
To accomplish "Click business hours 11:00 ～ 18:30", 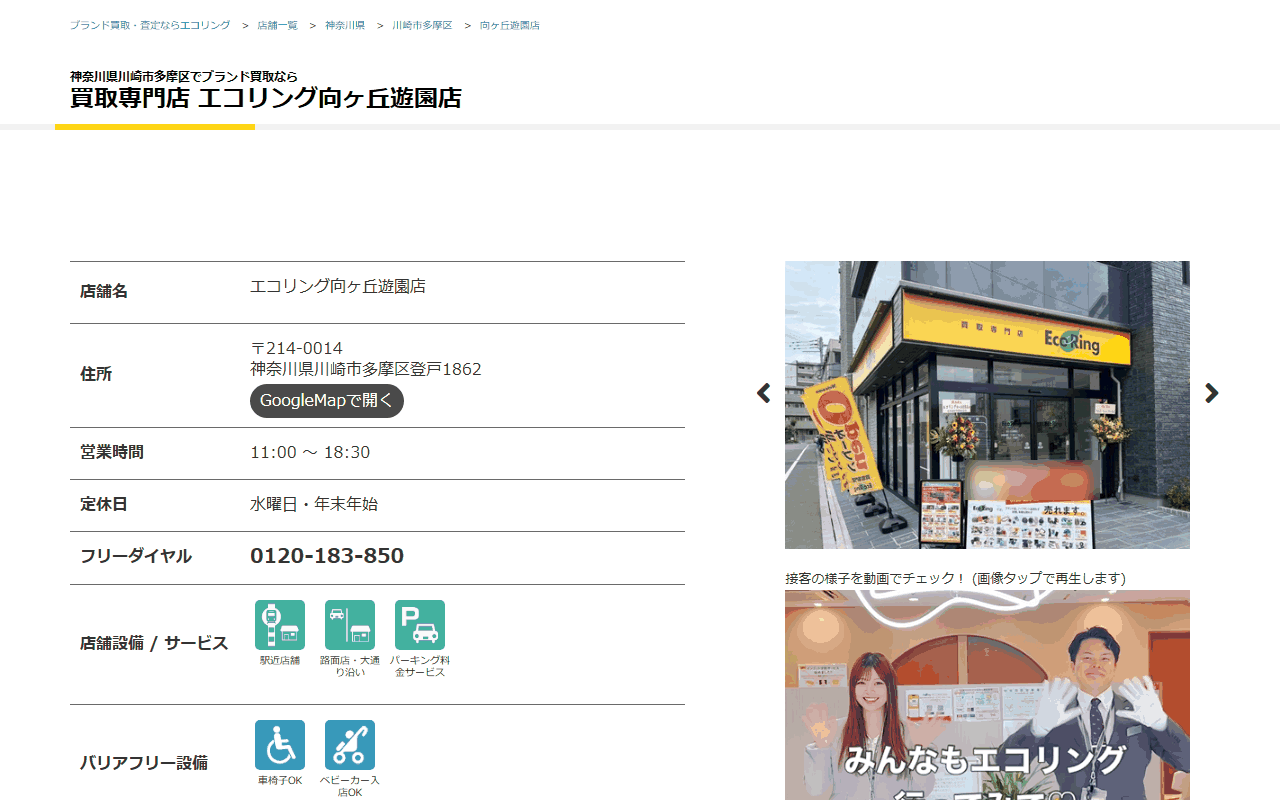I will point(310,452).
